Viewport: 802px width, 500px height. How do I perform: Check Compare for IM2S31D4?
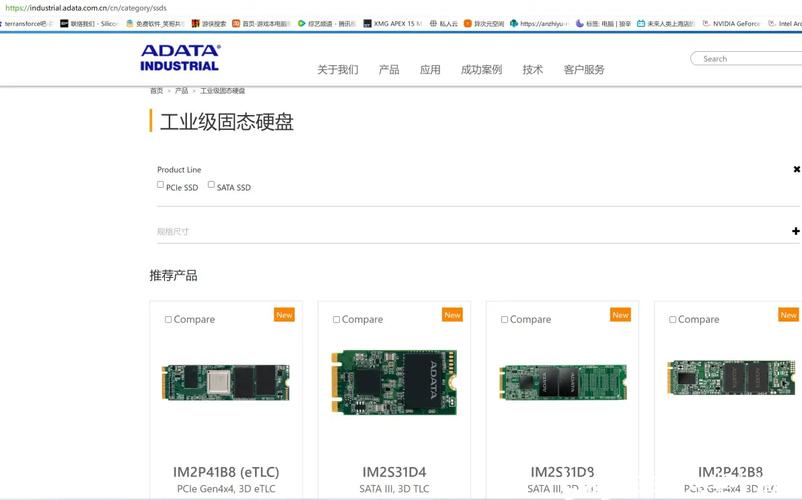point(336,320)
